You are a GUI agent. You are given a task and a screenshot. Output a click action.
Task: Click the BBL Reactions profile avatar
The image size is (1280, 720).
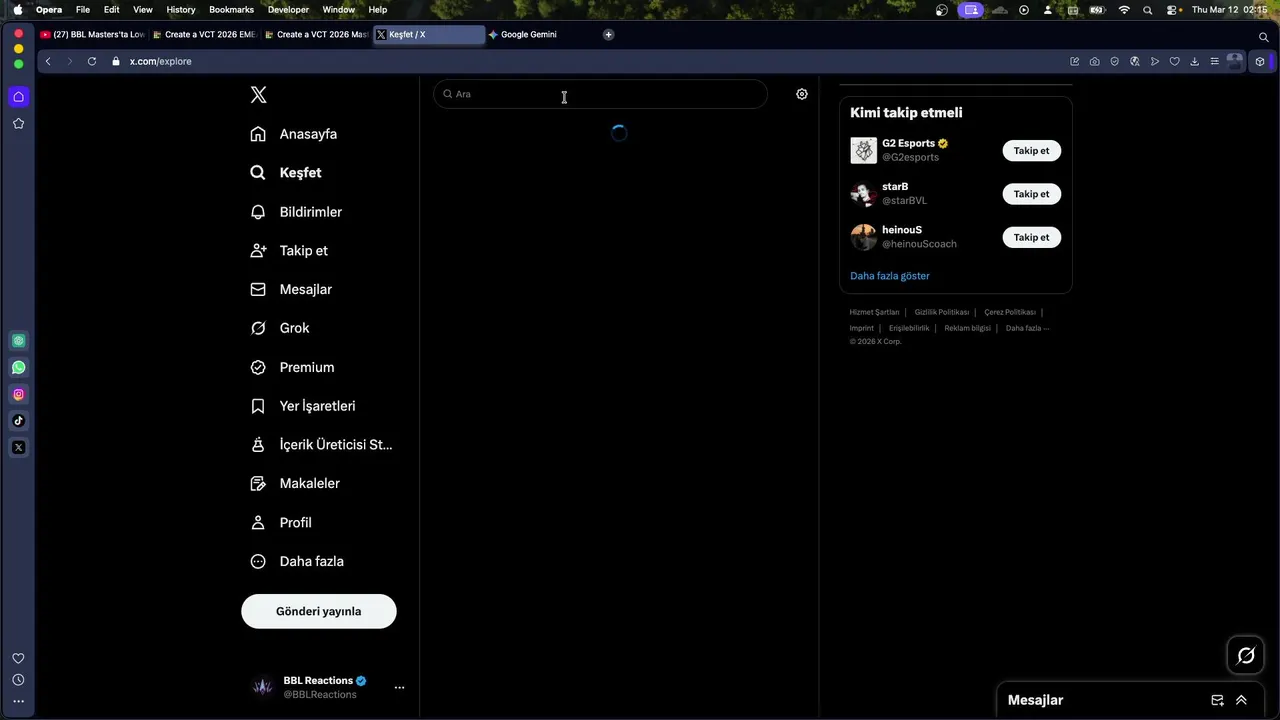click(x=262, y=687)
